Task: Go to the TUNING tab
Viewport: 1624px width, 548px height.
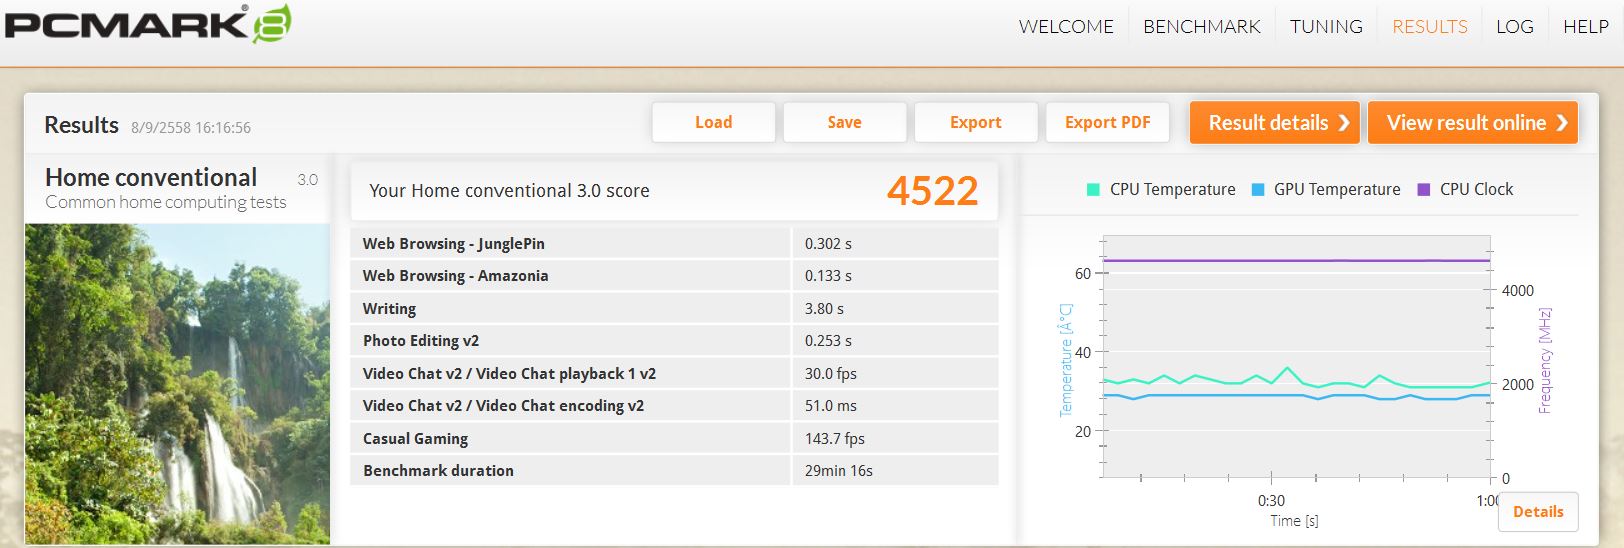Action: (x=1326, y=27)
